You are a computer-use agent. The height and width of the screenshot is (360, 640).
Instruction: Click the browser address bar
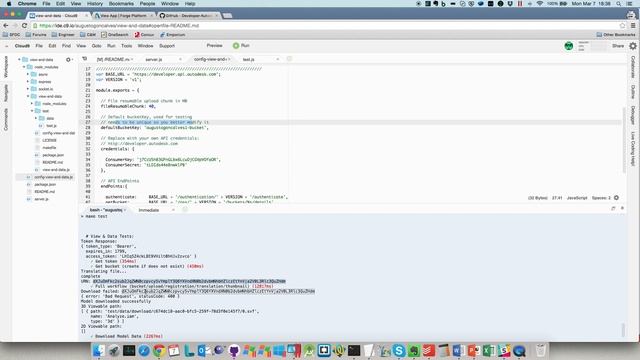(327, 25)
